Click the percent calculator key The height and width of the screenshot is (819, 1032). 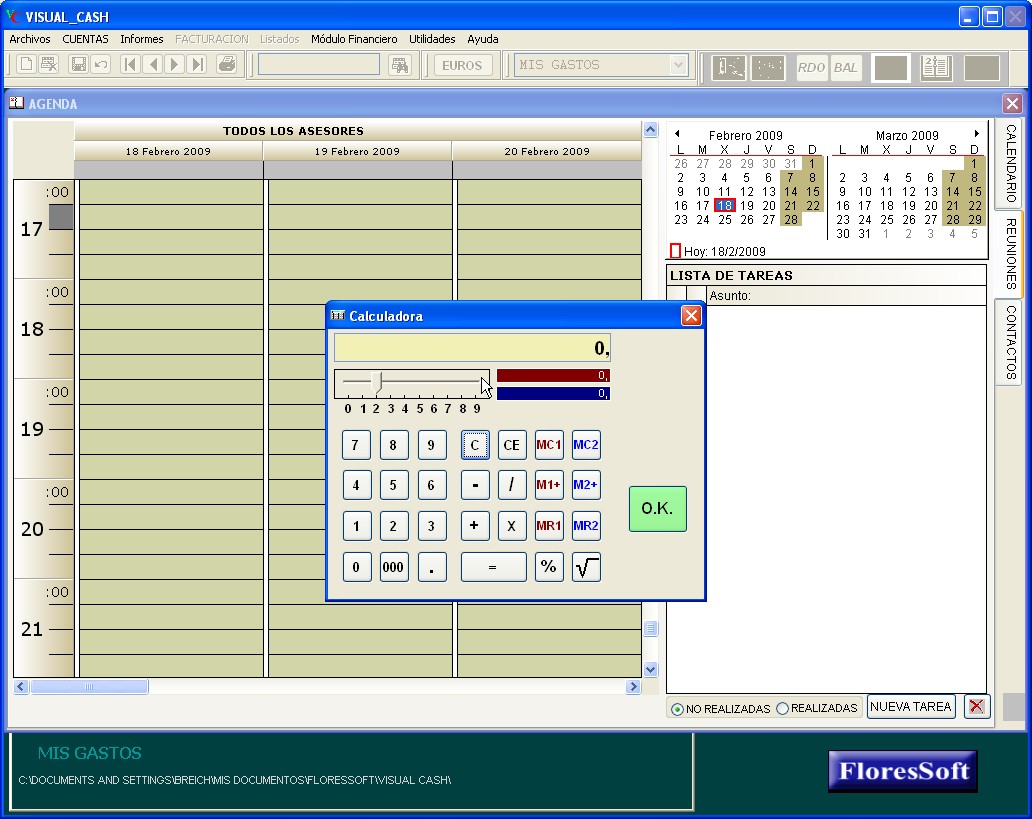pyautogui.click(x=549, y=567)
